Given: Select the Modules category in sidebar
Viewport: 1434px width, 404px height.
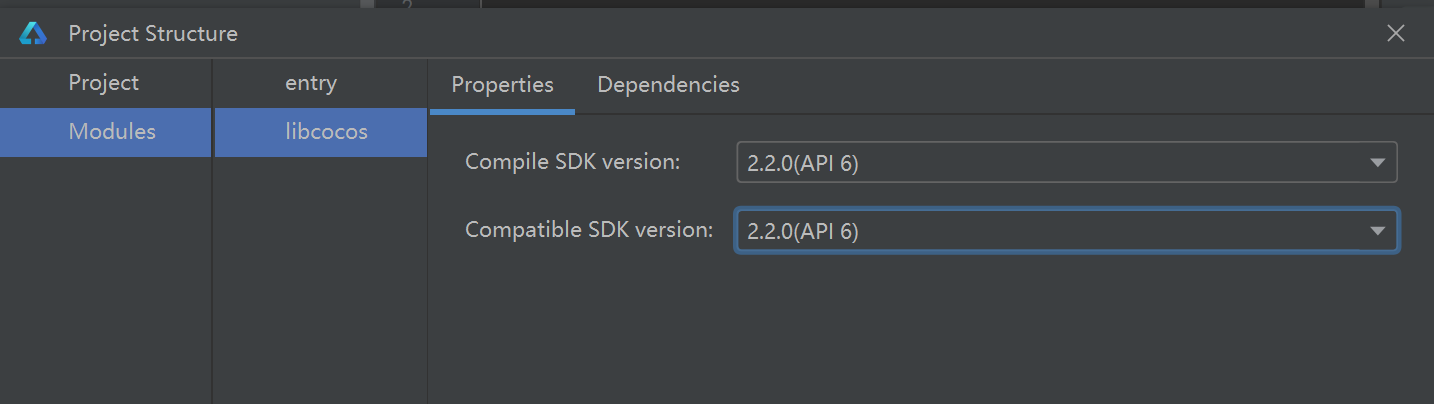Looking at the screenshot, I should pyautogui.click(x=111, y=131).
